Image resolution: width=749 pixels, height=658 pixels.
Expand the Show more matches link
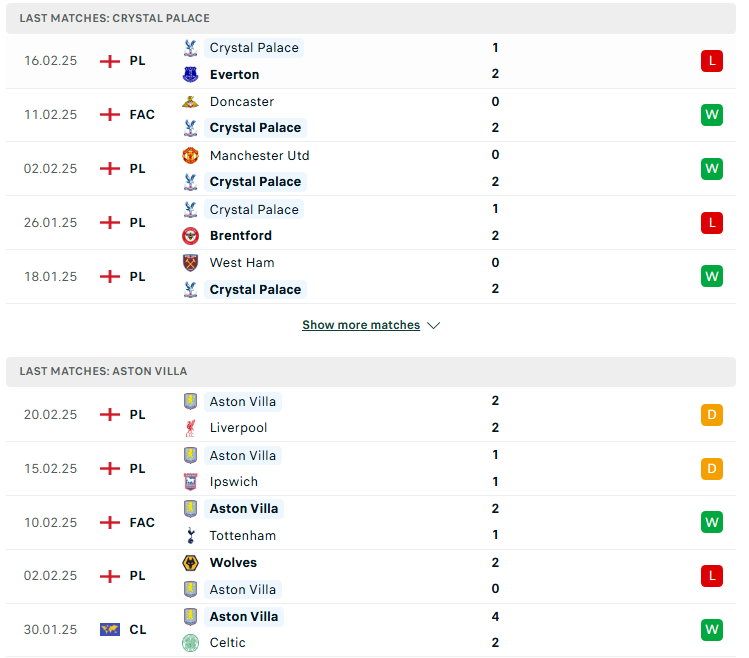[x=361, y=325]
